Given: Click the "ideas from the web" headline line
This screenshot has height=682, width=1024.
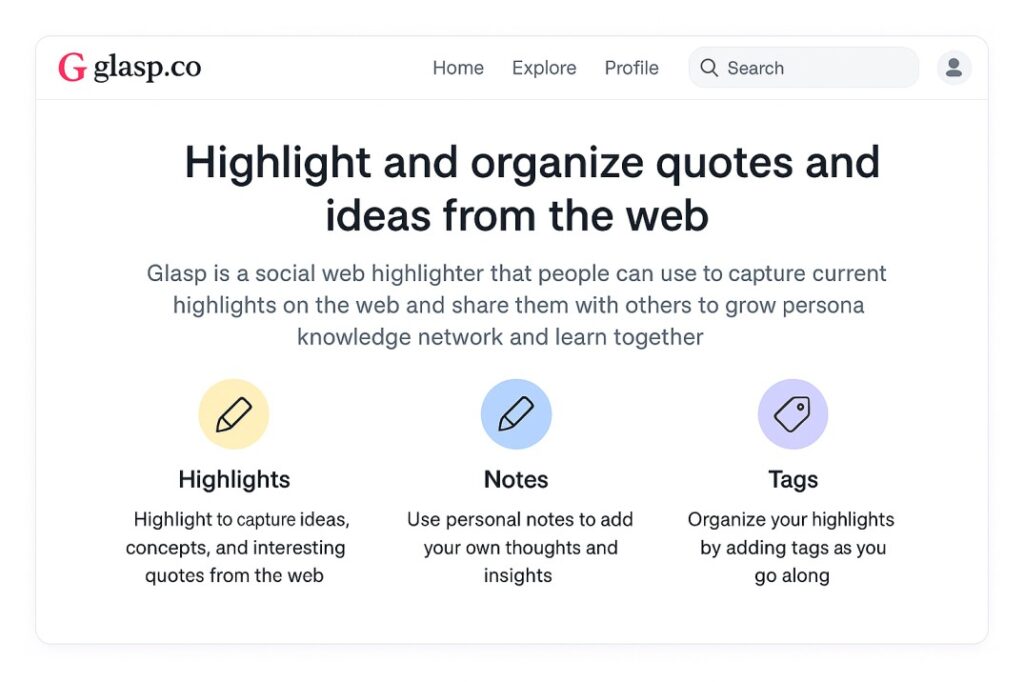Looking at the screenshot, I should click(x=516, y=215).
